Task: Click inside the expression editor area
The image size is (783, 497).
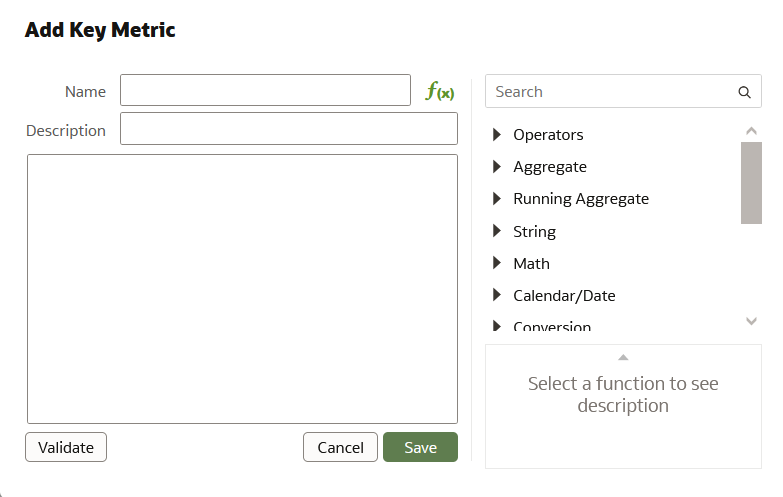Action: click(242, 288)
